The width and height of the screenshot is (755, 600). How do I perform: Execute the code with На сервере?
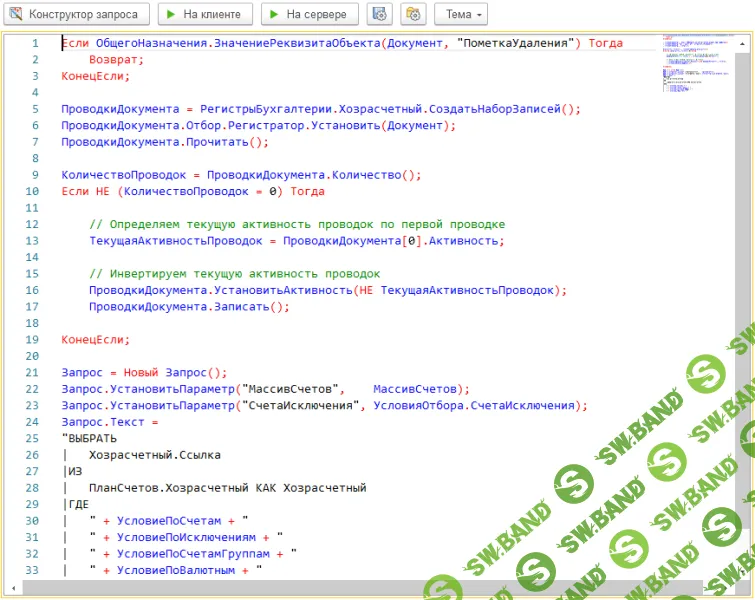[310, 14]
